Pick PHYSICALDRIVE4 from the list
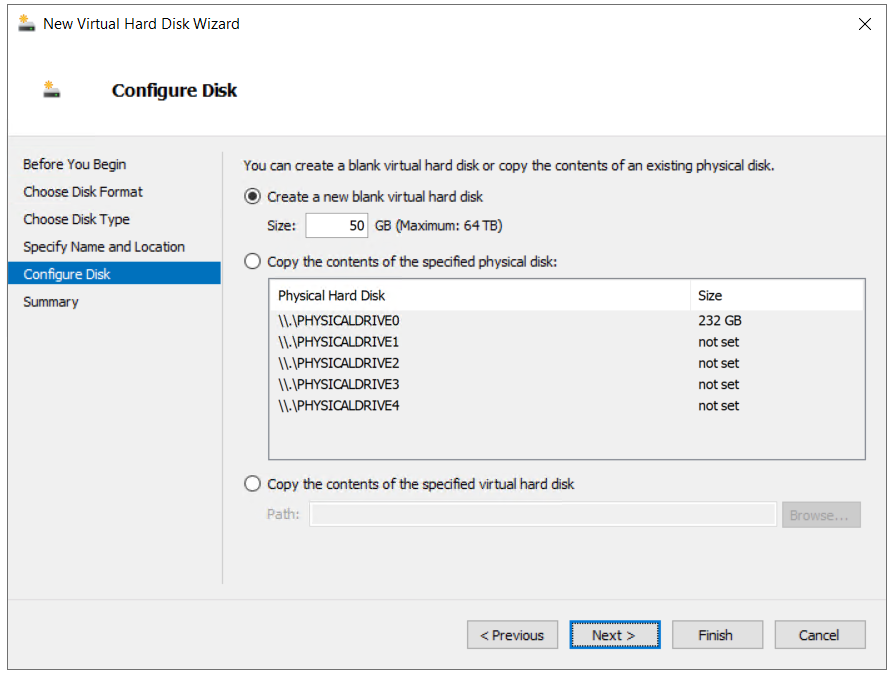892x673 pixels. point(340,406)
